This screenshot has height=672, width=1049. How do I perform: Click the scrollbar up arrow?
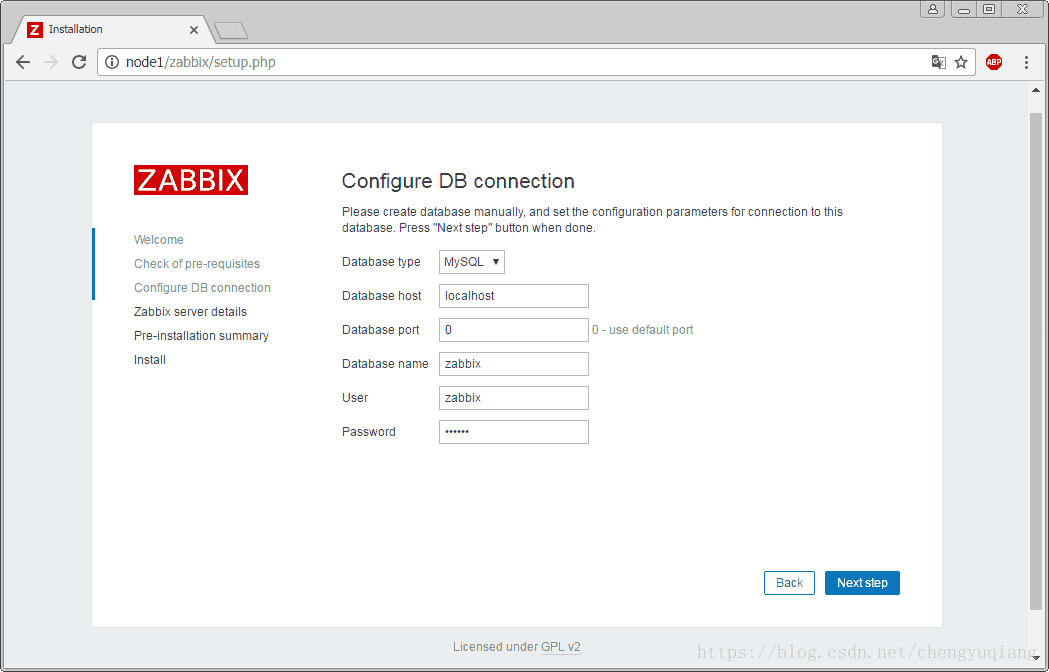[x=1036, y=90]
